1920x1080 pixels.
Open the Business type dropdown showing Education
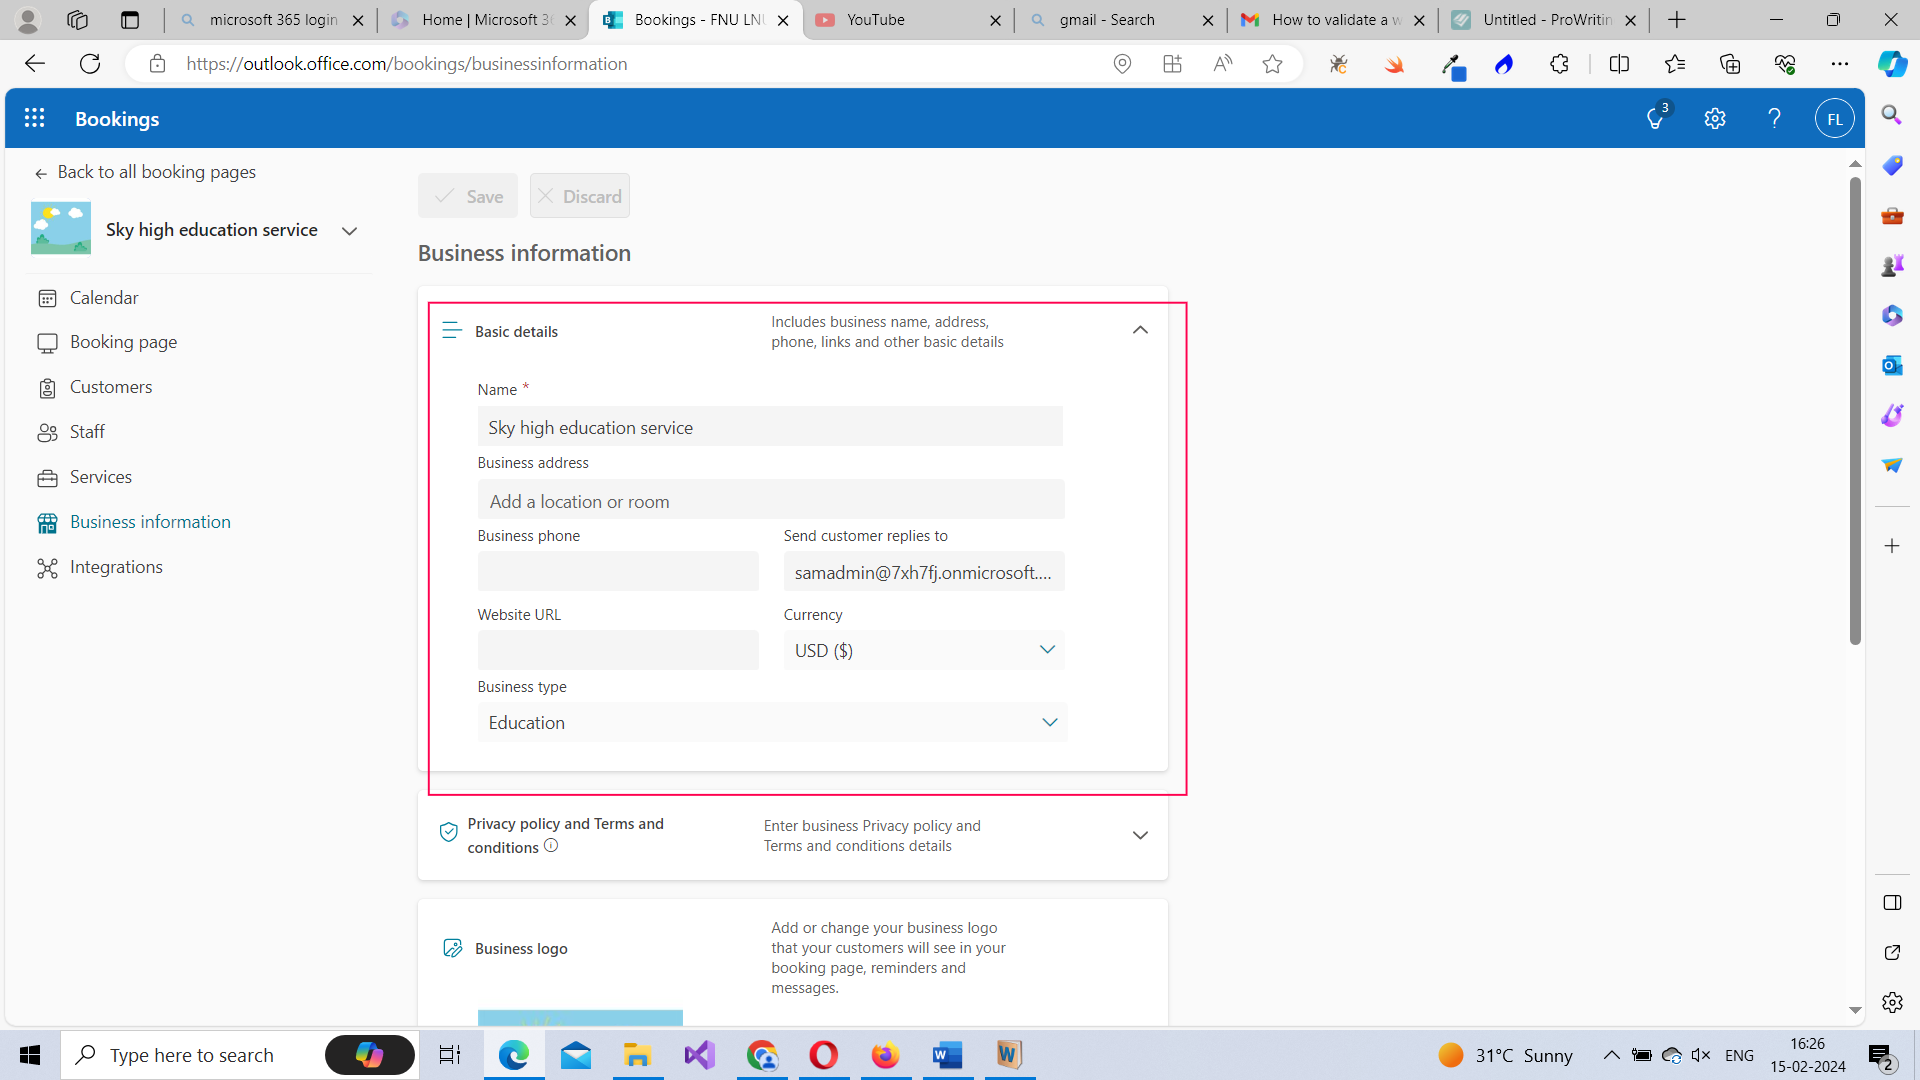click(1049, 722)
